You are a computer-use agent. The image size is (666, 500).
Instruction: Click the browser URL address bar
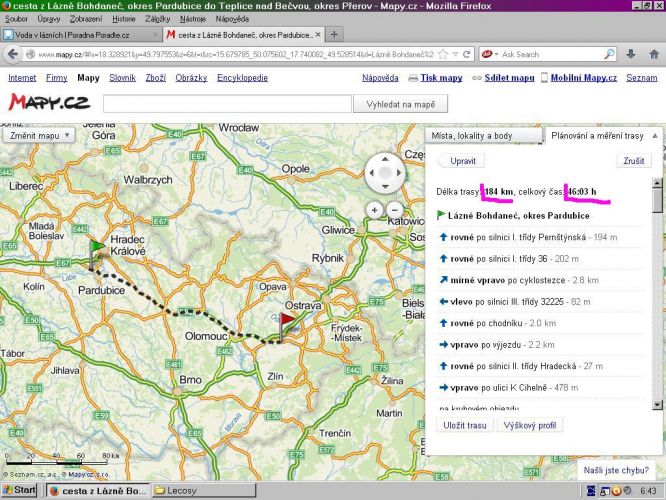(236, 54)
